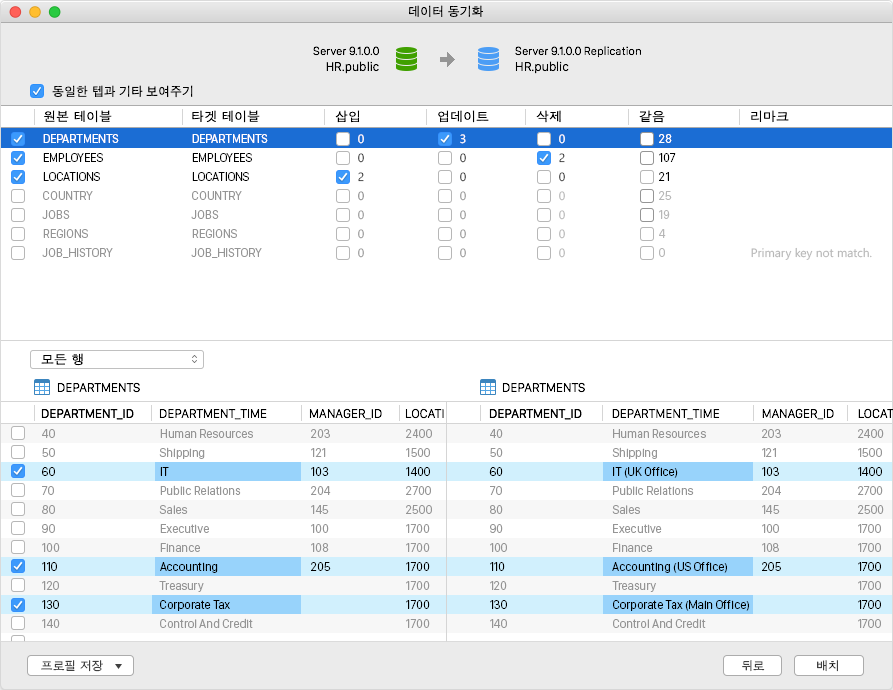
Task: Click the left DEPARTMENTS table icon
Action: (x=42, y=387)
